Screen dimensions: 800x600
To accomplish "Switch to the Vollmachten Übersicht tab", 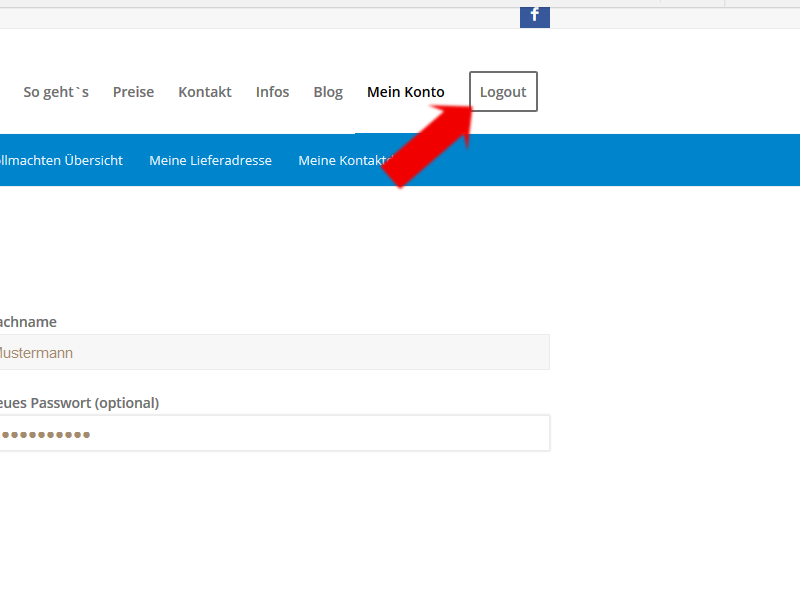I will click(x=62, y=160).
